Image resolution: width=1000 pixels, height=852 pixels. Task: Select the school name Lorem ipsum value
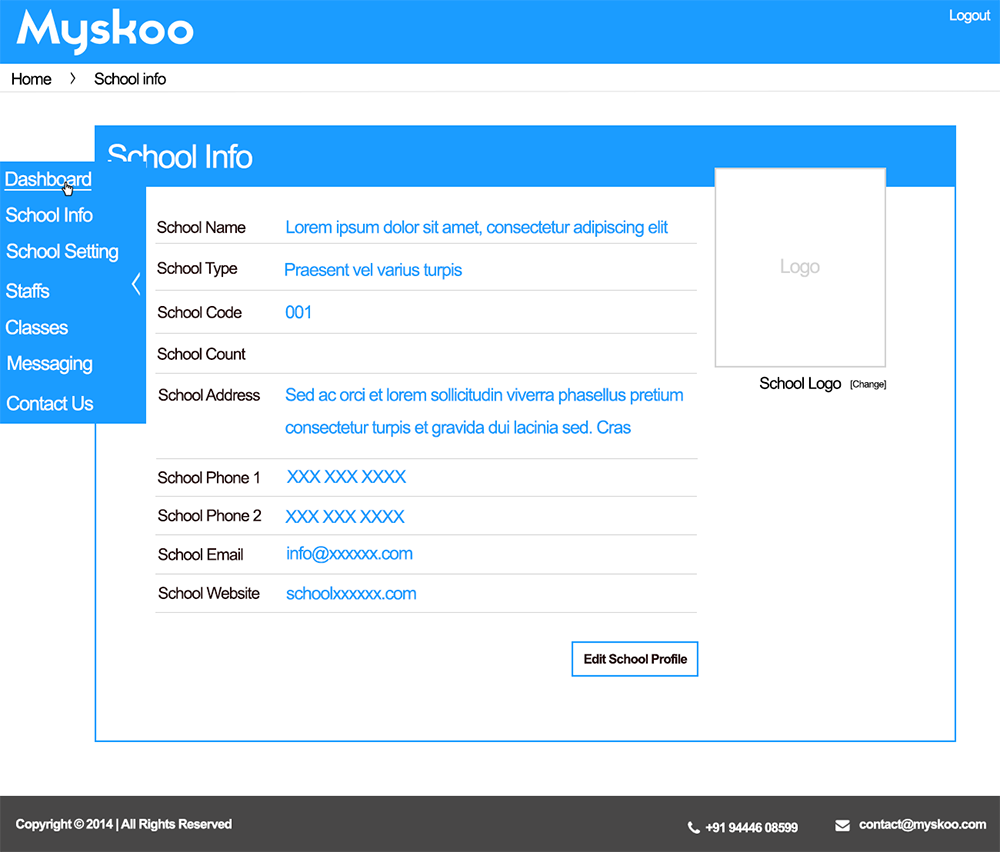(x=476, y=228)
